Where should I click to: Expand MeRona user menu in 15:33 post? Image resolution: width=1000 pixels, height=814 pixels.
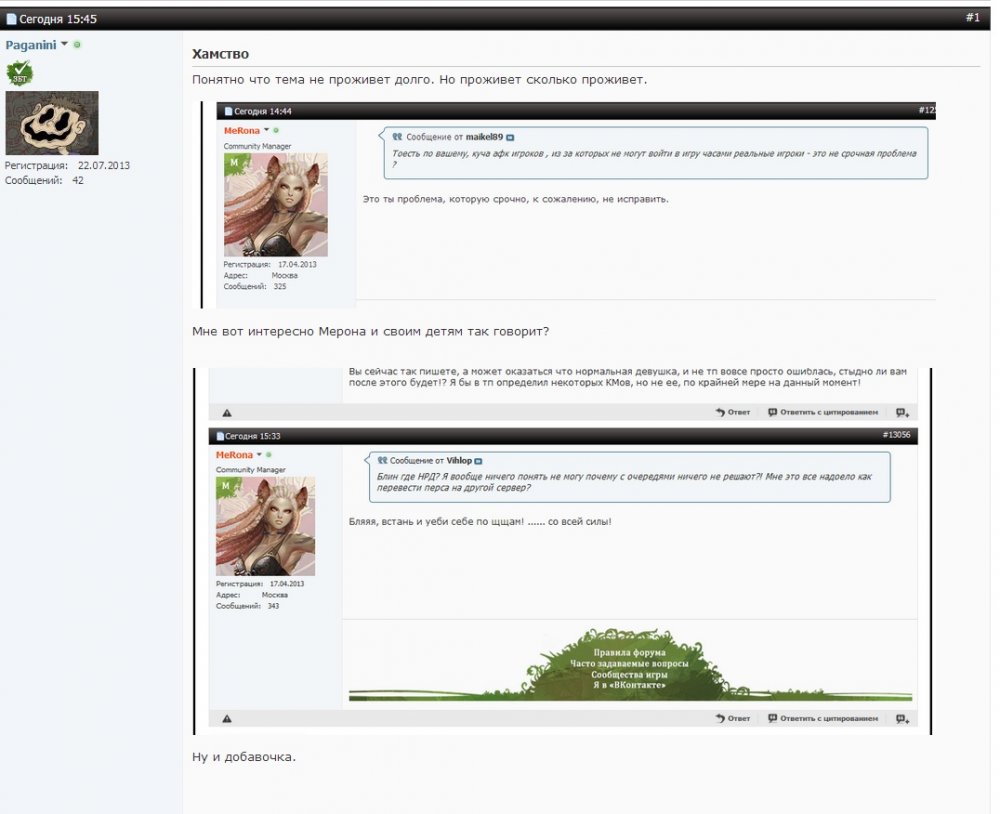tap(259, 455)
